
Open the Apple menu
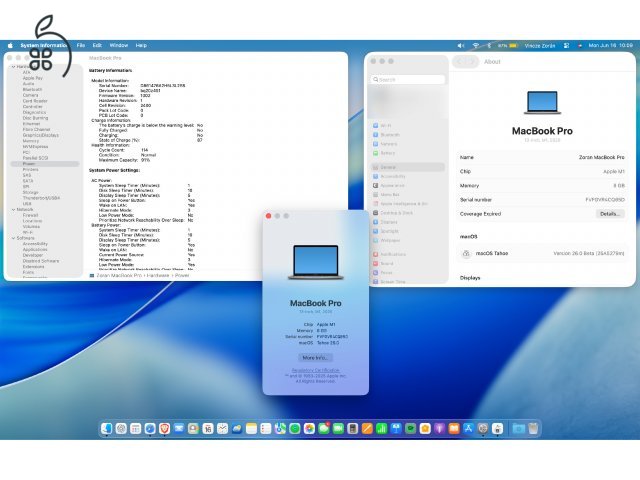point(10,45)
